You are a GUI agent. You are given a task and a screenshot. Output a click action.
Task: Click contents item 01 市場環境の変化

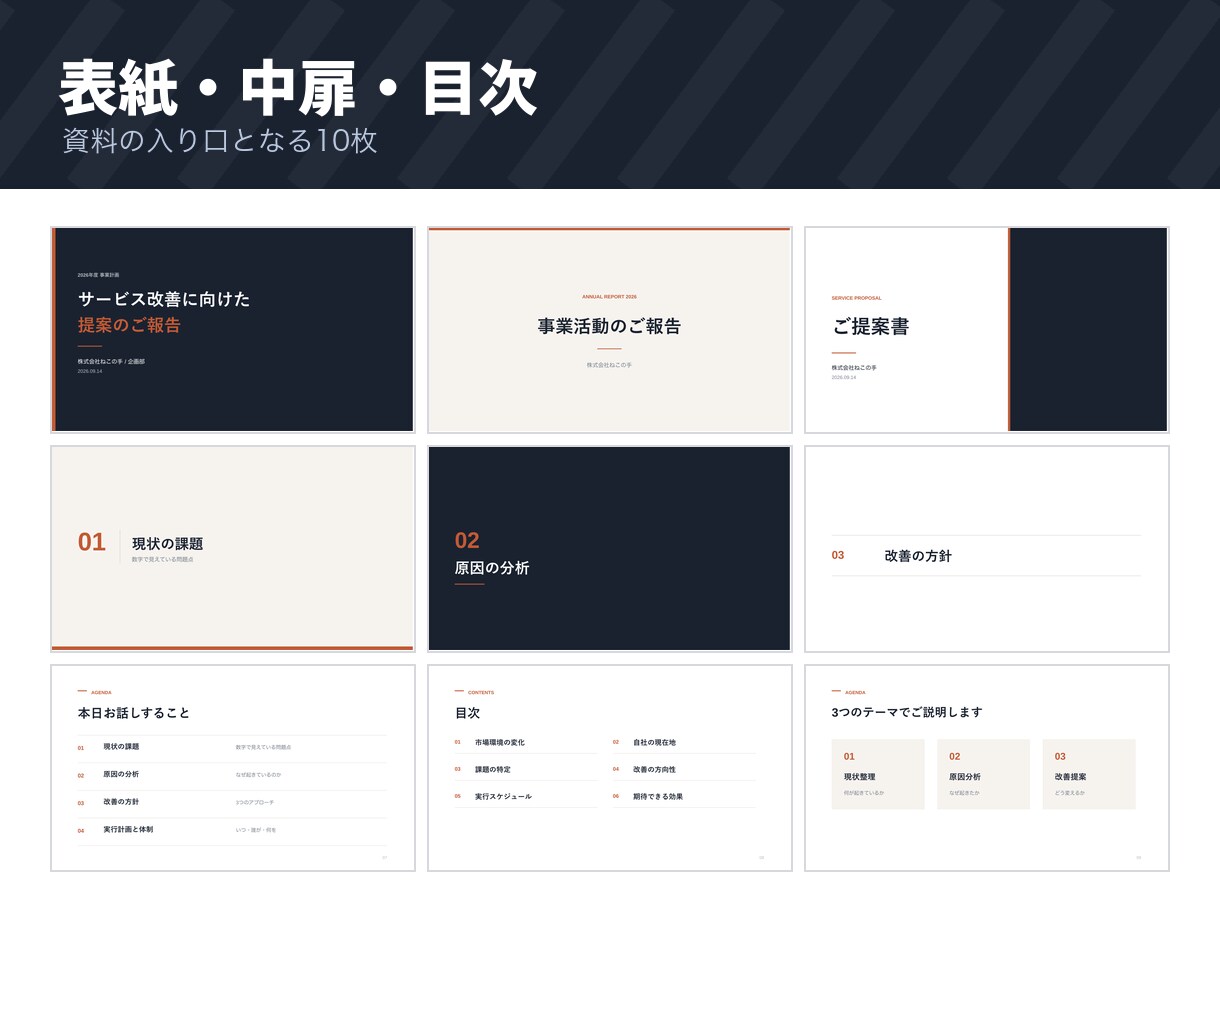click(x=526, y=743)
